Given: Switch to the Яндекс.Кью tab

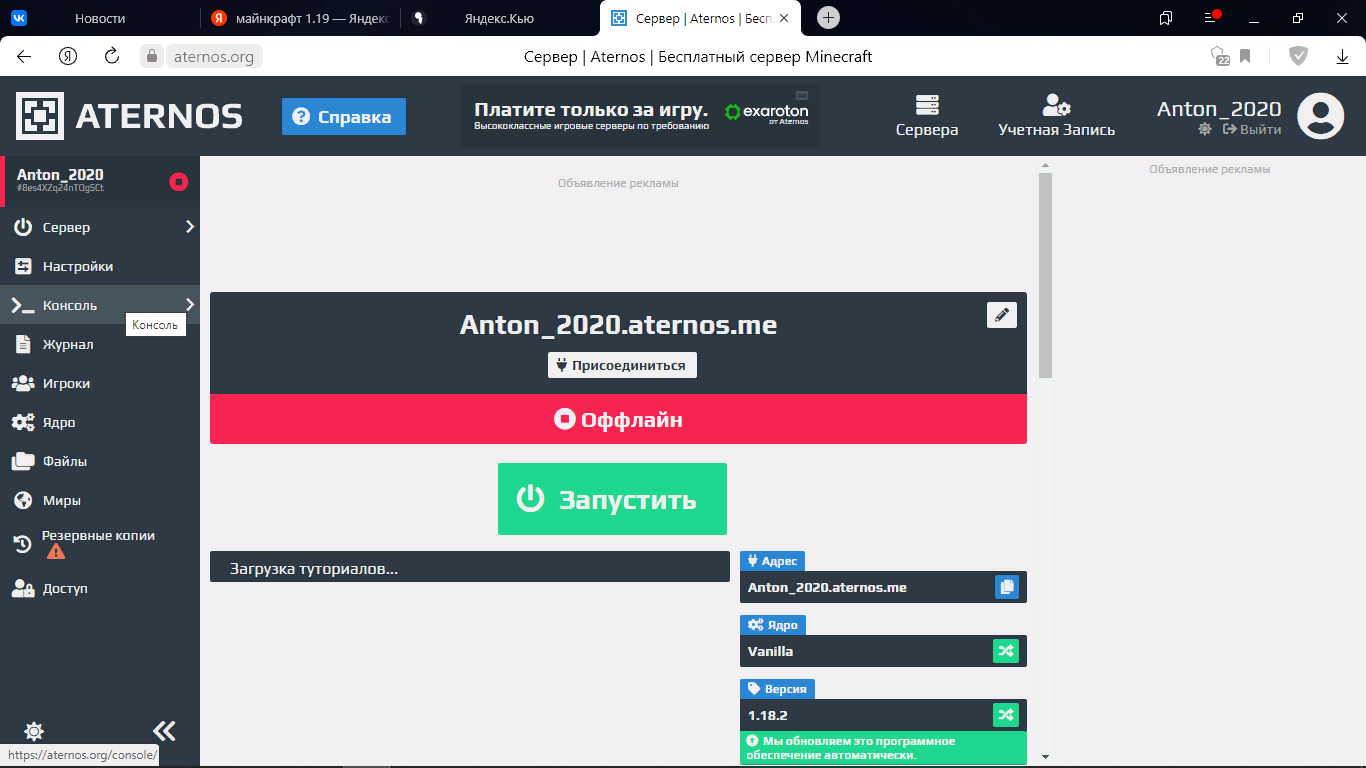Looking at the screenshot, I should [500, 18].
